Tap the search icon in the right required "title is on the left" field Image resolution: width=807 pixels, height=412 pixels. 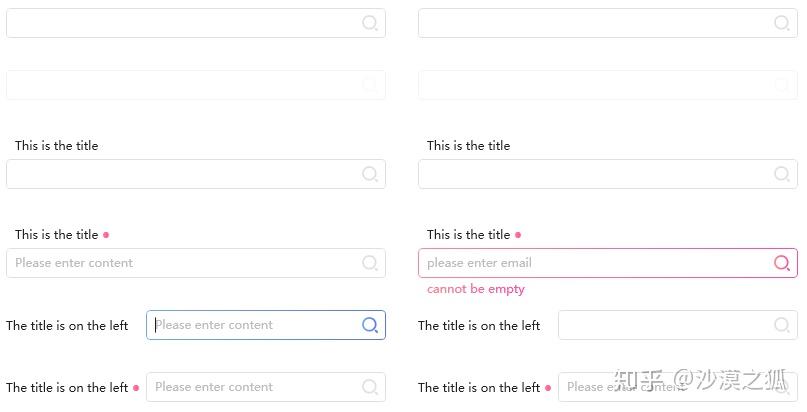point(782,387)
